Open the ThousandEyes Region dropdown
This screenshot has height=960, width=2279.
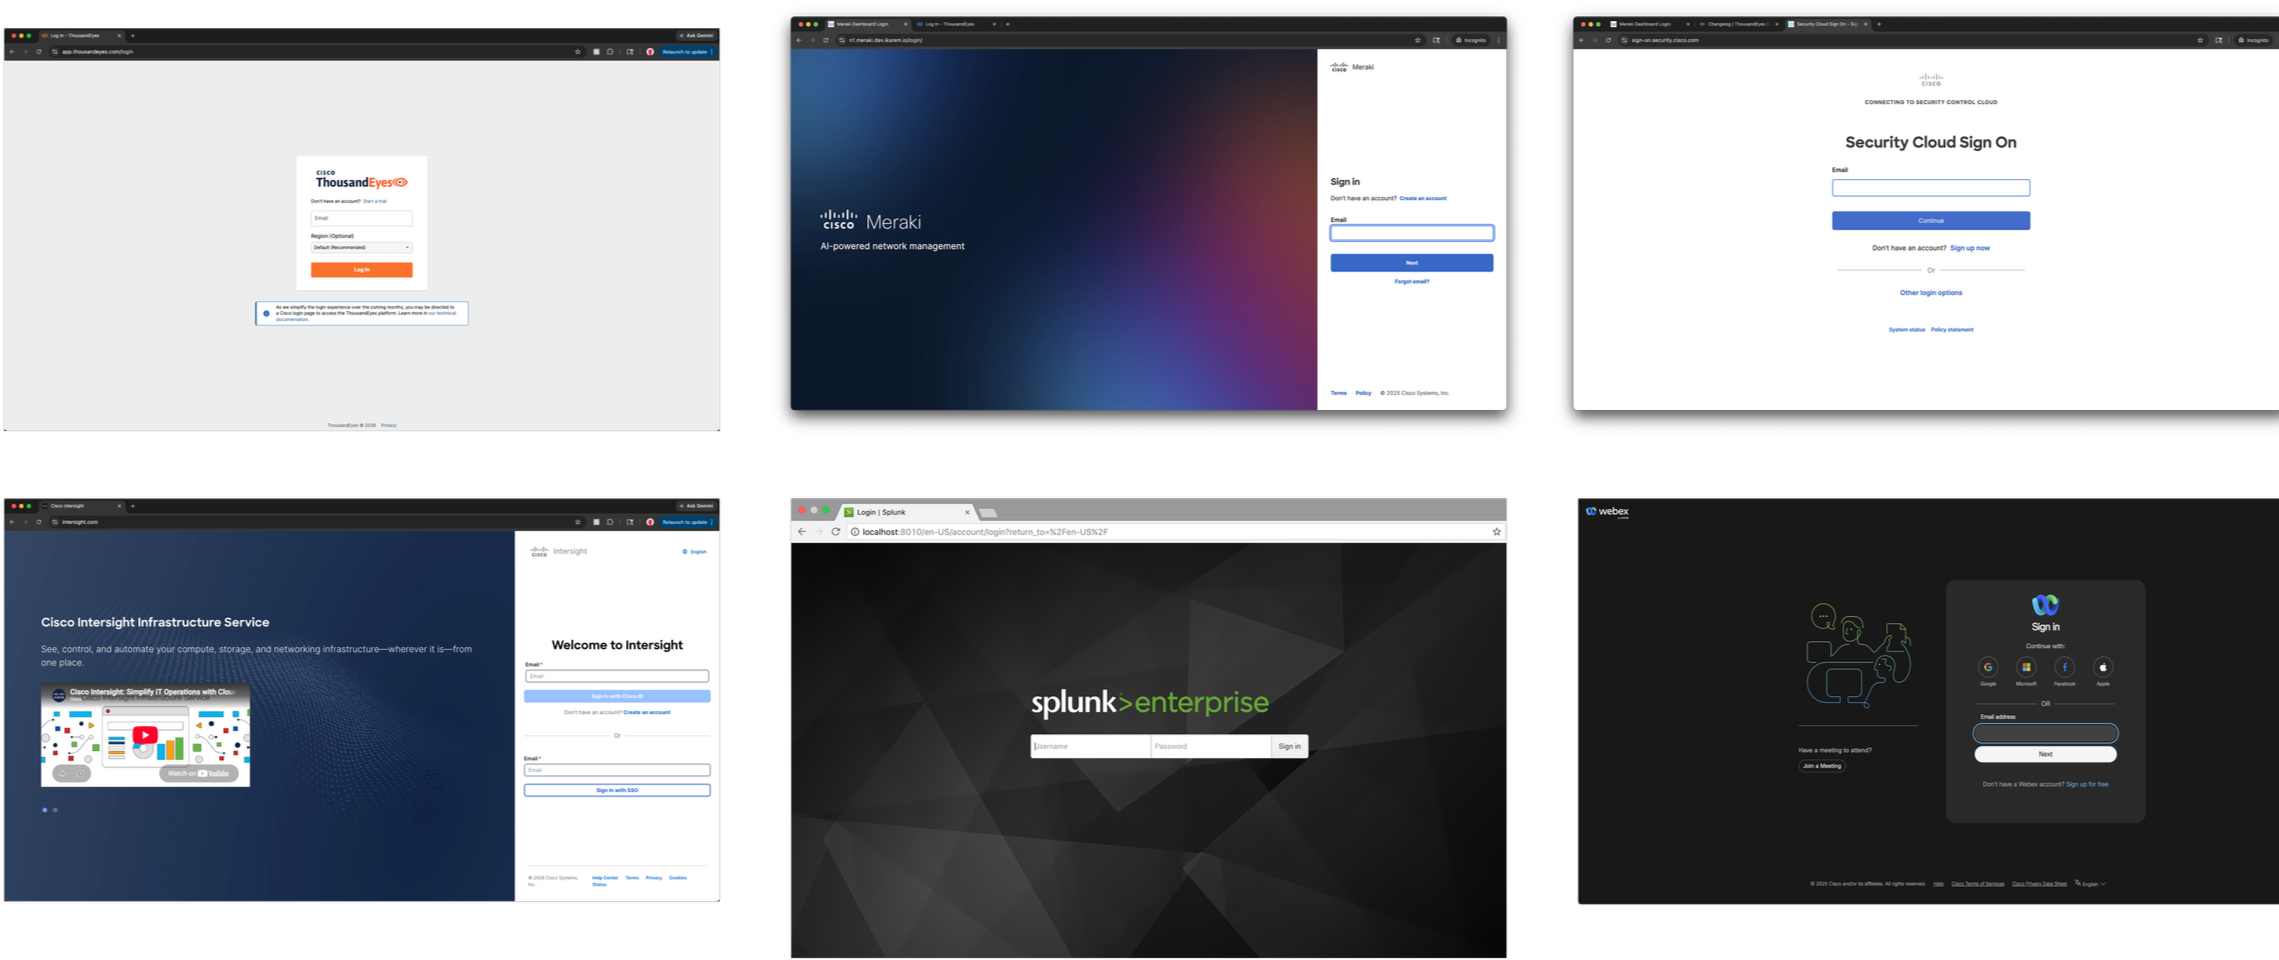[361, 247]
